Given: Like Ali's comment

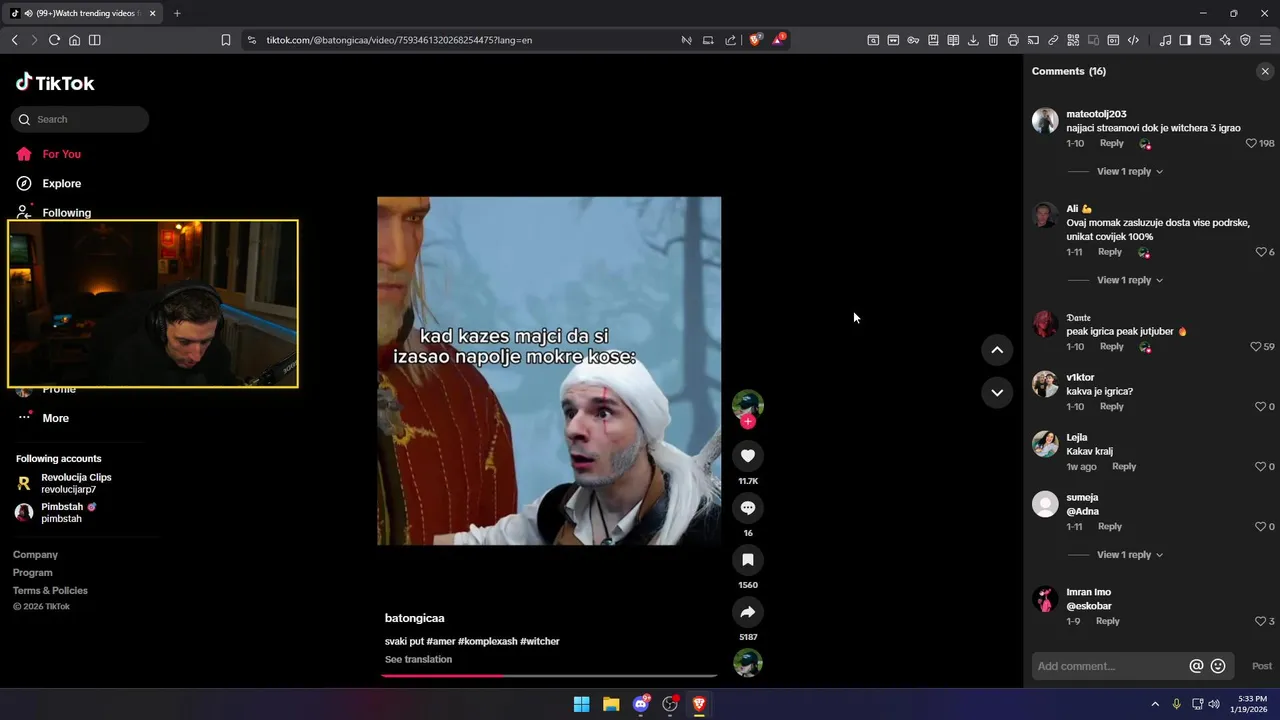Looking at the screenshot, I should tap(1261, 252).
